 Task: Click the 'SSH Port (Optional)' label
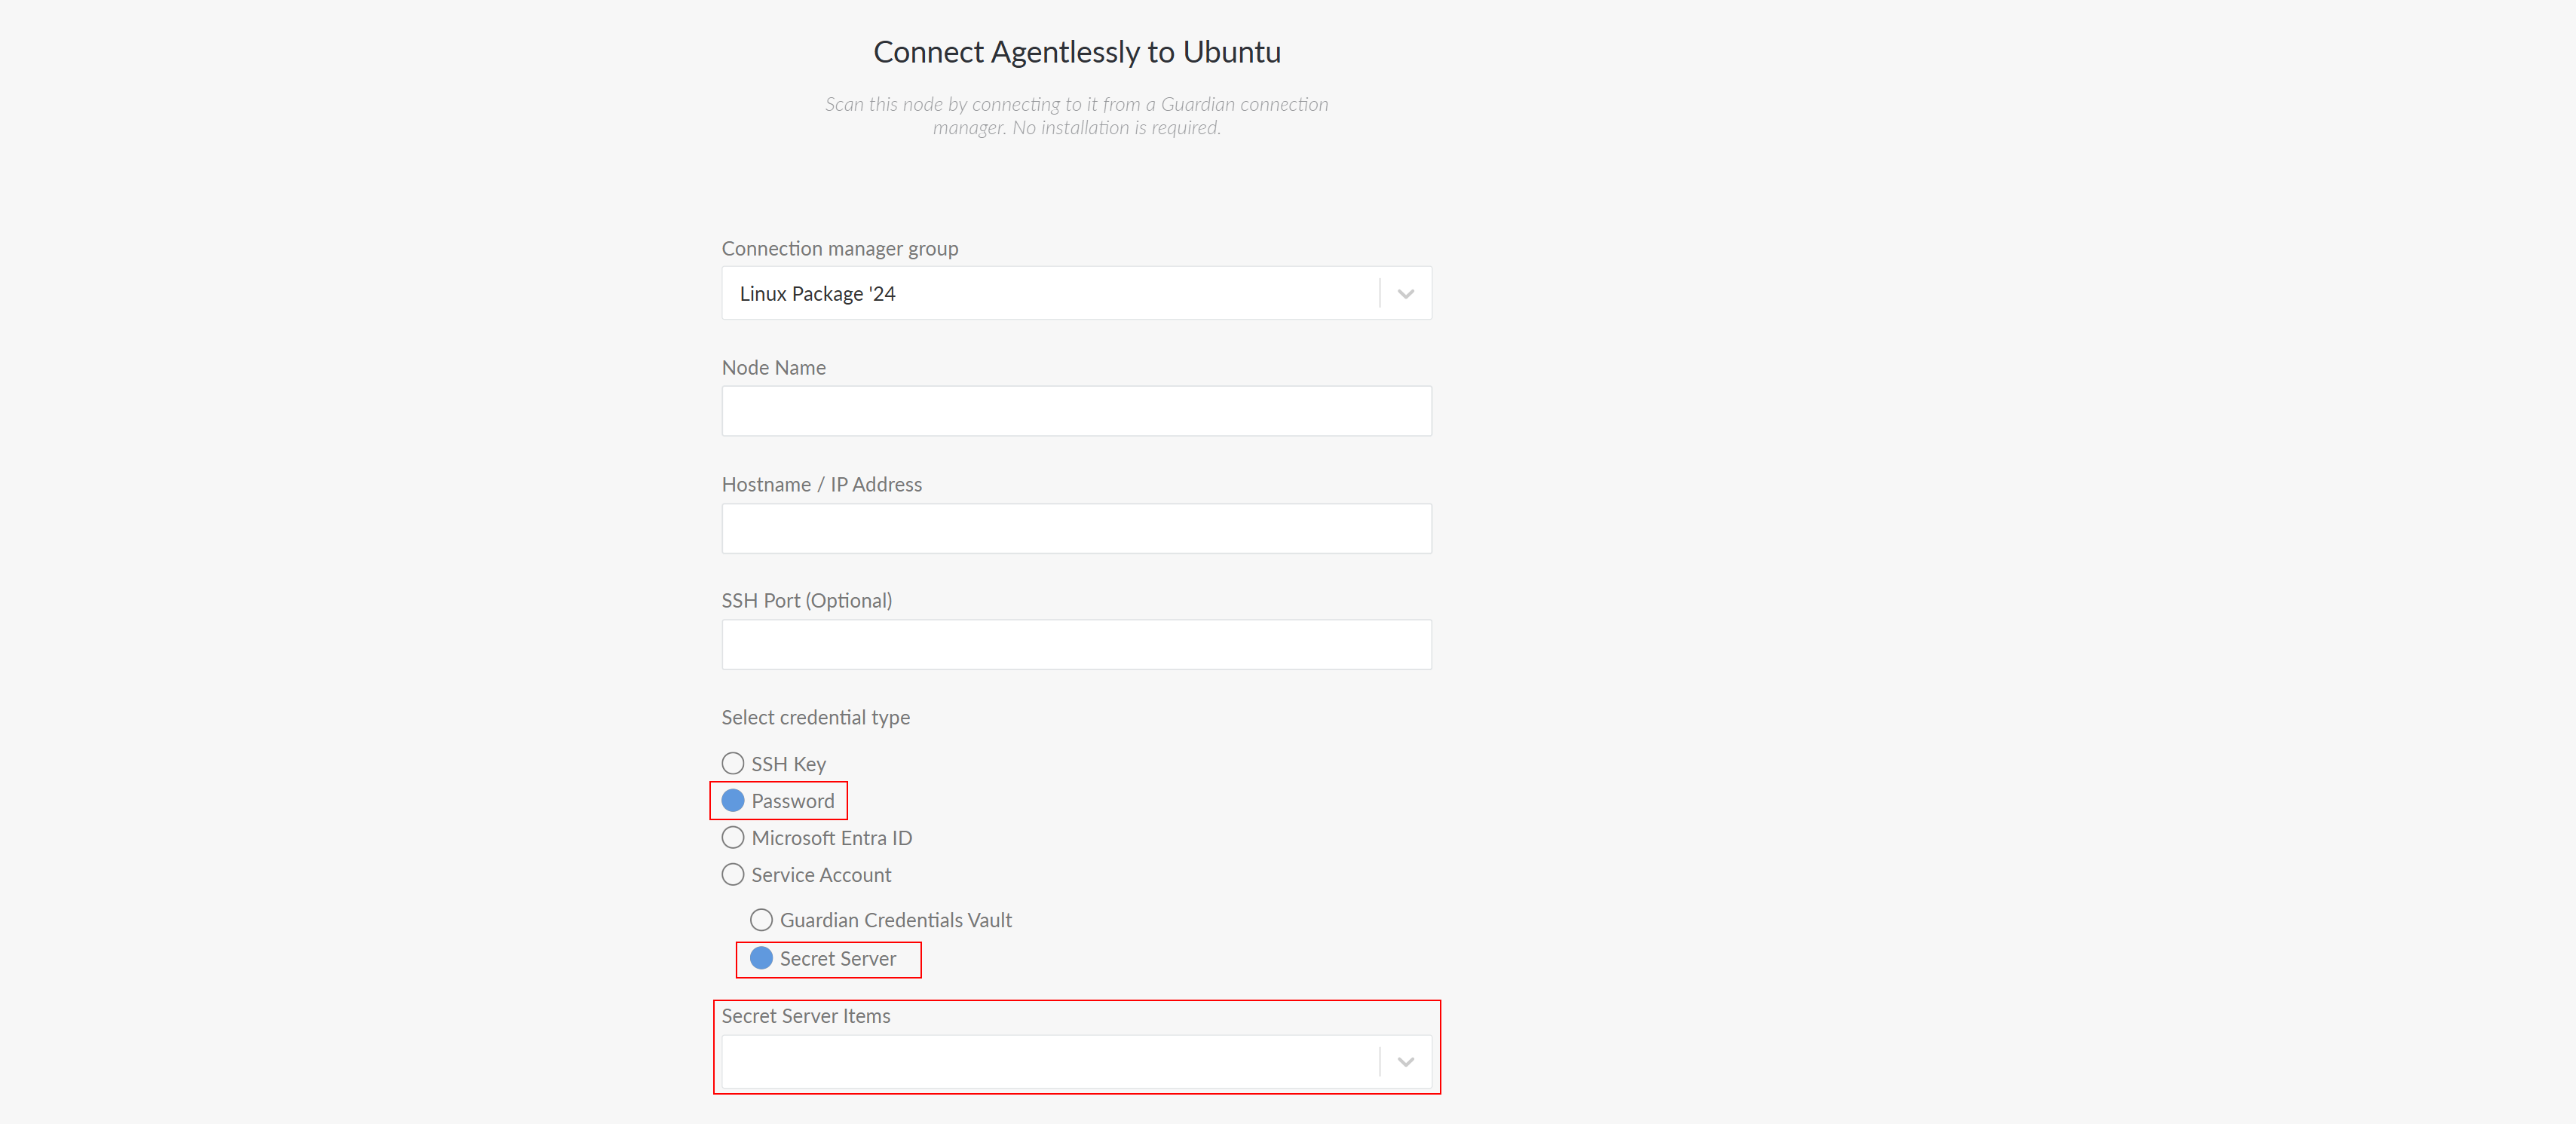[807, 601]
